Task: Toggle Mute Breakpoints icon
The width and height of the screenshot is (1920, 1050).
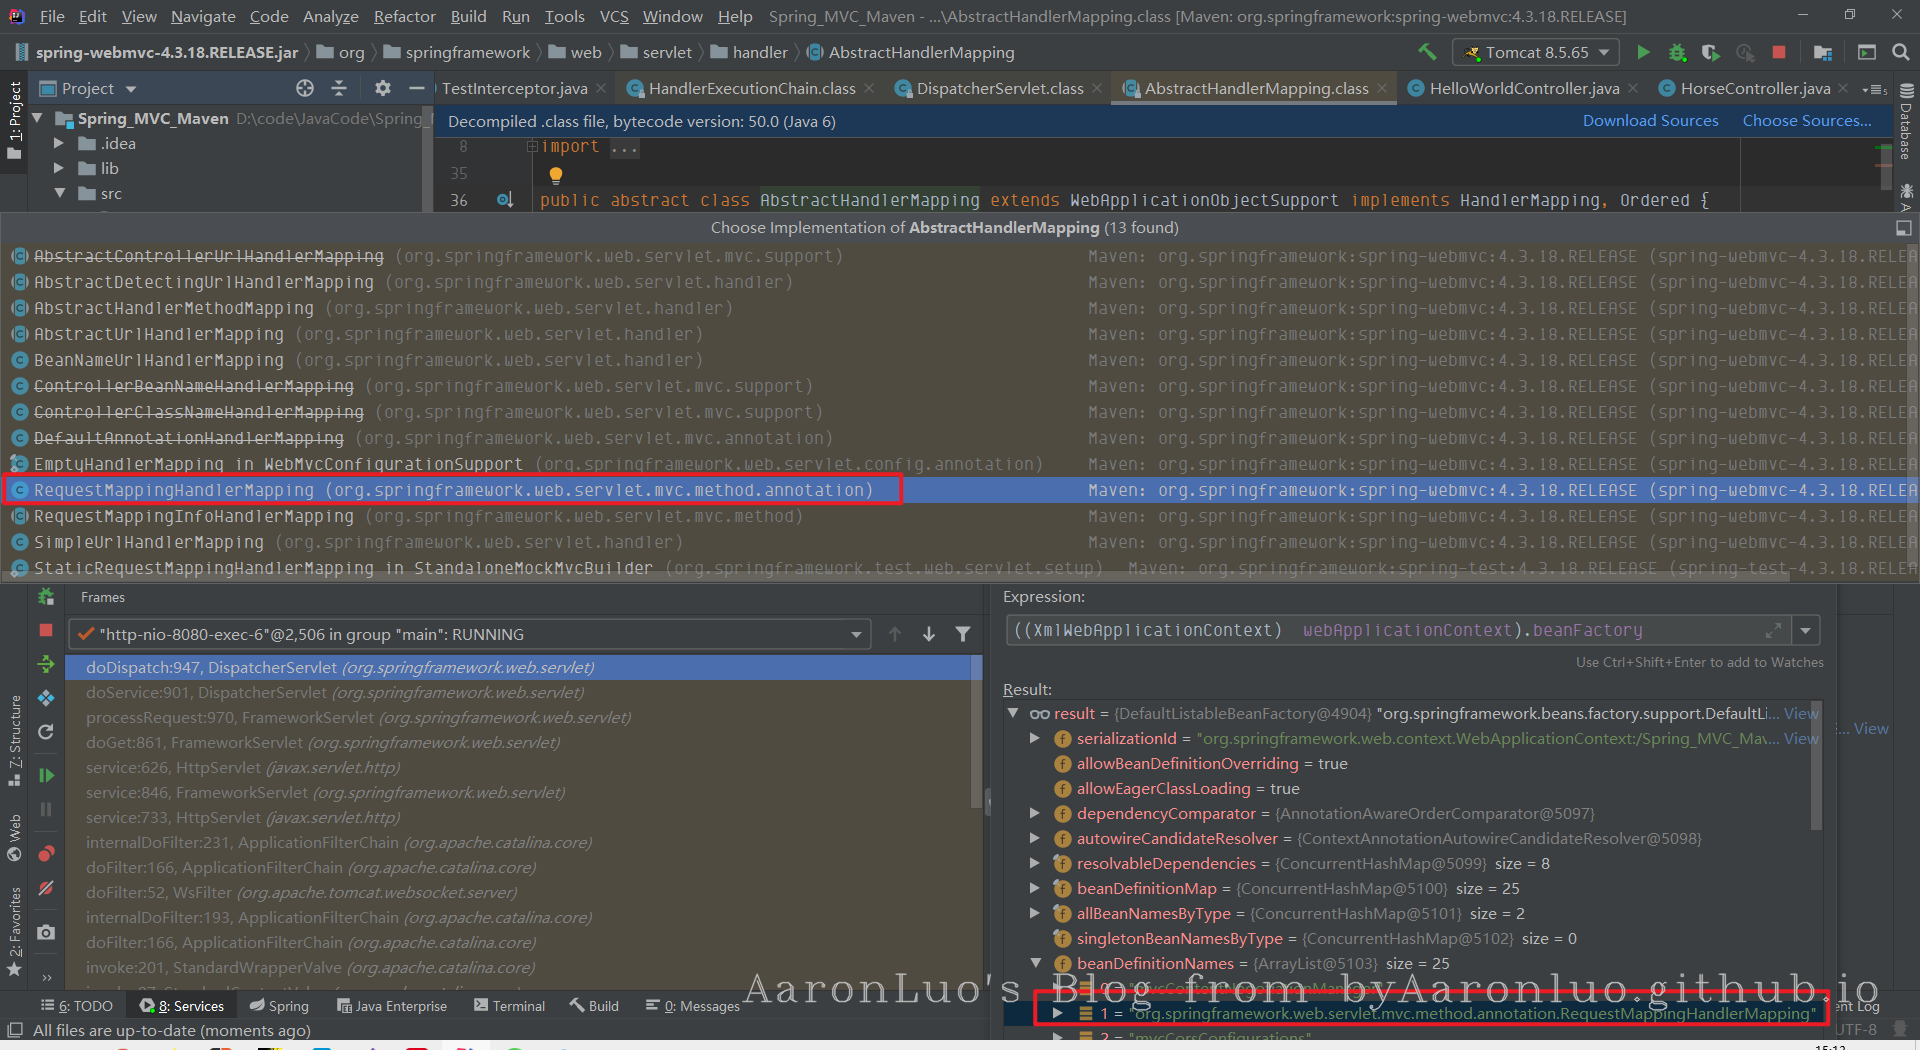Action: [46, 888]
